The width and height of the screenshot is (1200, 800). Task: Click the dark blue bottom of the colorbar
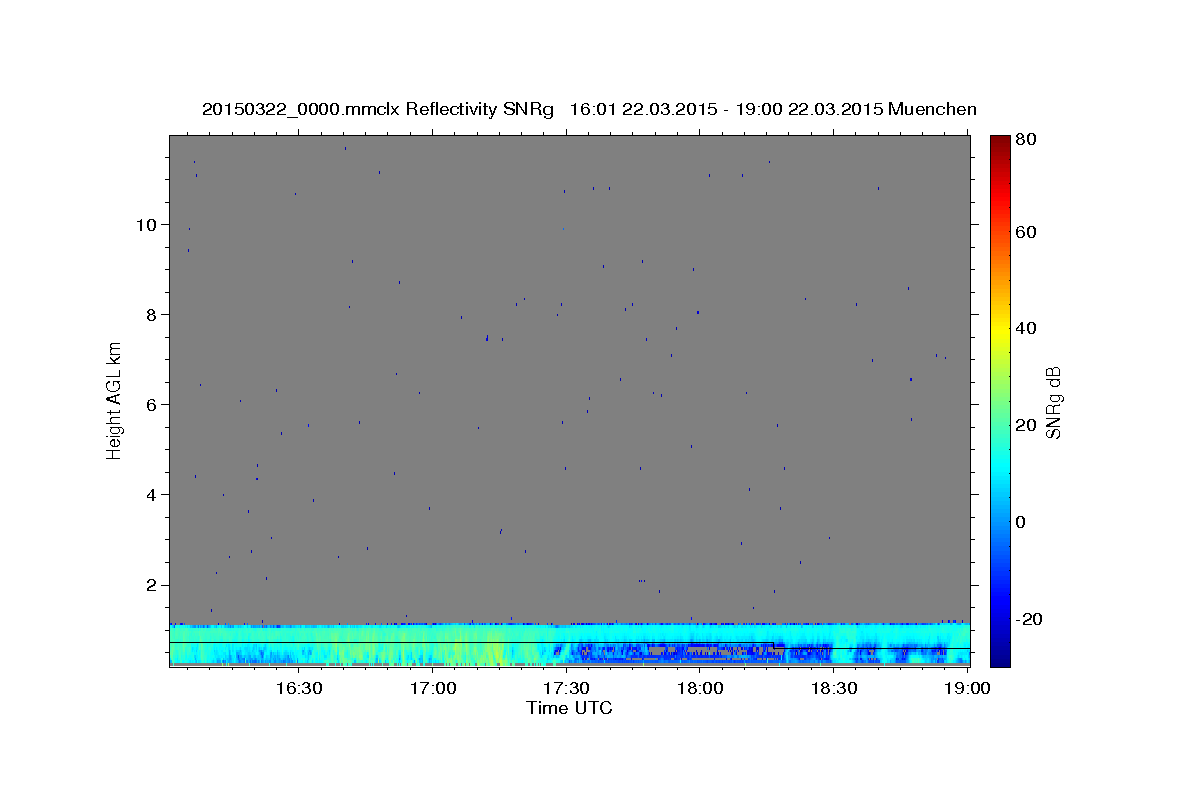(1000, 658)
